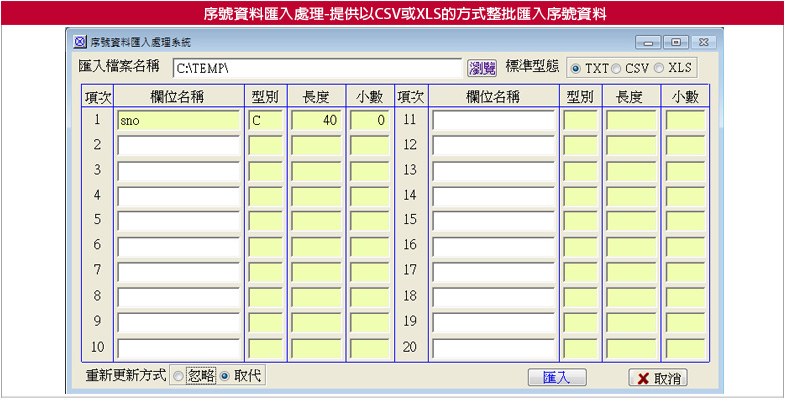Click the row 20 field name box

pos(493,348)
